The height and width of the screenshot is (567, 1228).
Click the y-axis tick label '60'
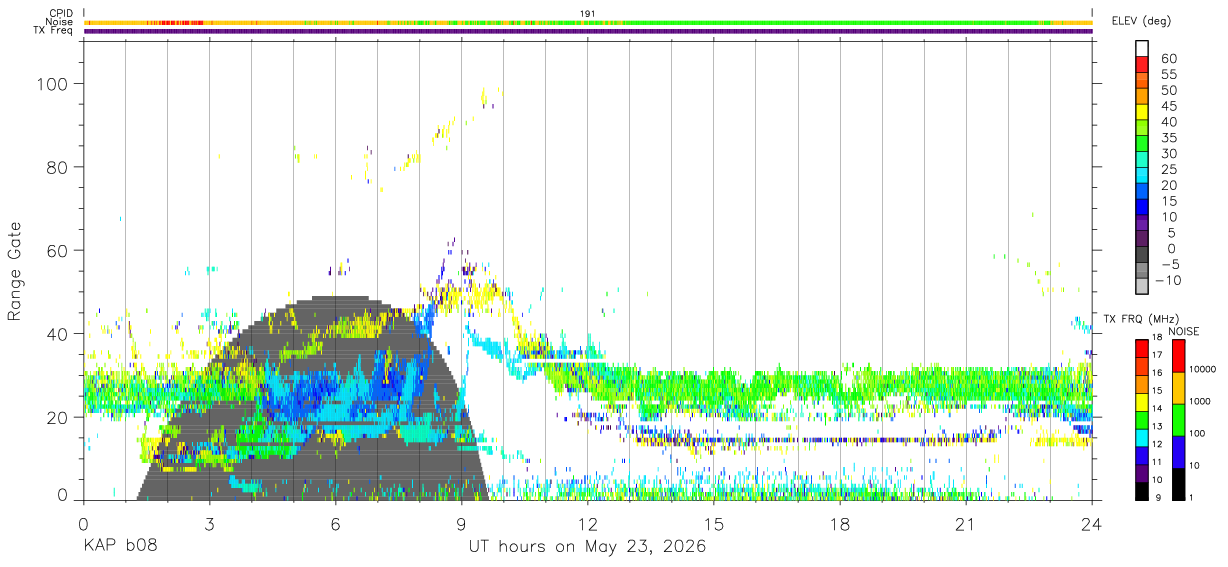(x=58, y=250)
